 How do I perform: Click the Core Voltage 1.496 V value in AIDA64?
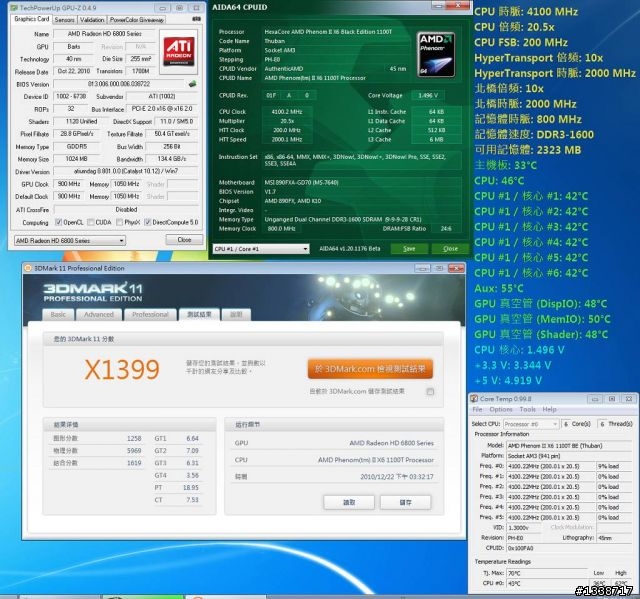[428, 95]
